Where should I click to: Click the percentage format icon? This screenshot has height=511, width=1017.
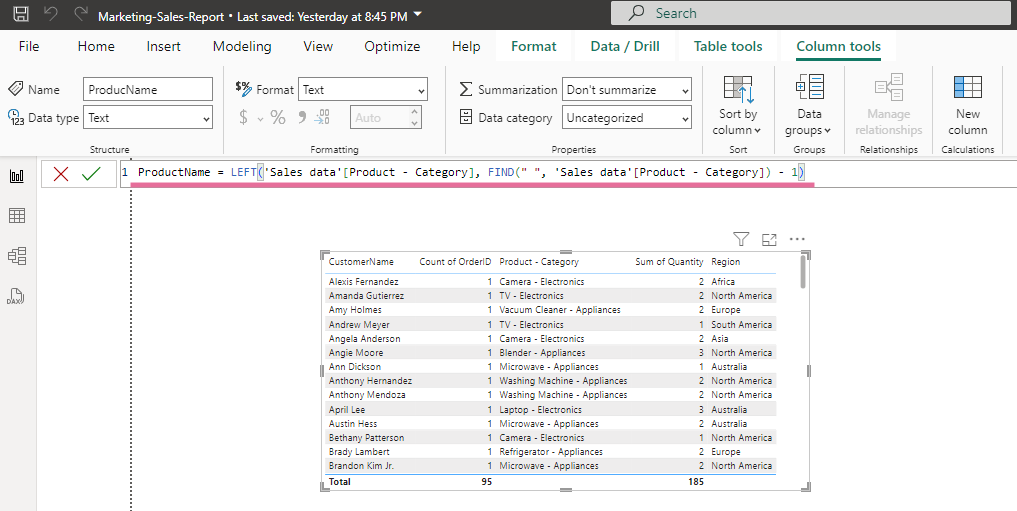(x=278, y=117)
